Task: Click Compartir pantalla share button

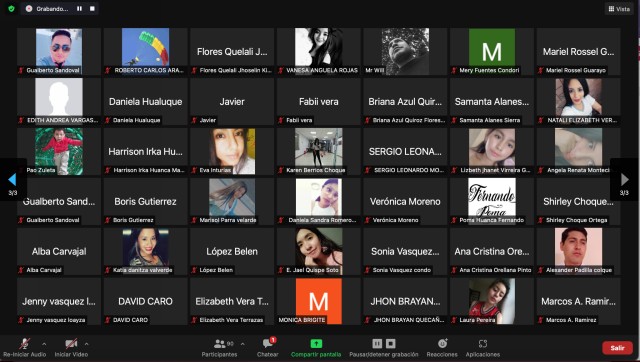Action: [316, 347]
